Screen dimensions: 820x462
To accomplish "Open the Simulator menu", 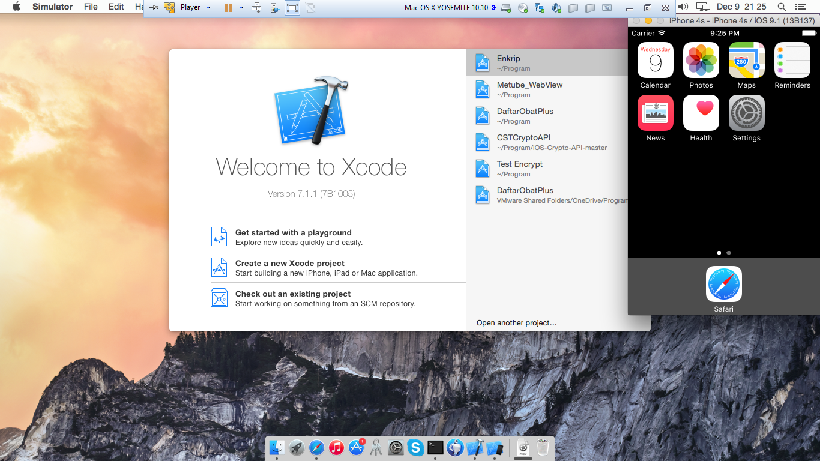I will point(52,7).
